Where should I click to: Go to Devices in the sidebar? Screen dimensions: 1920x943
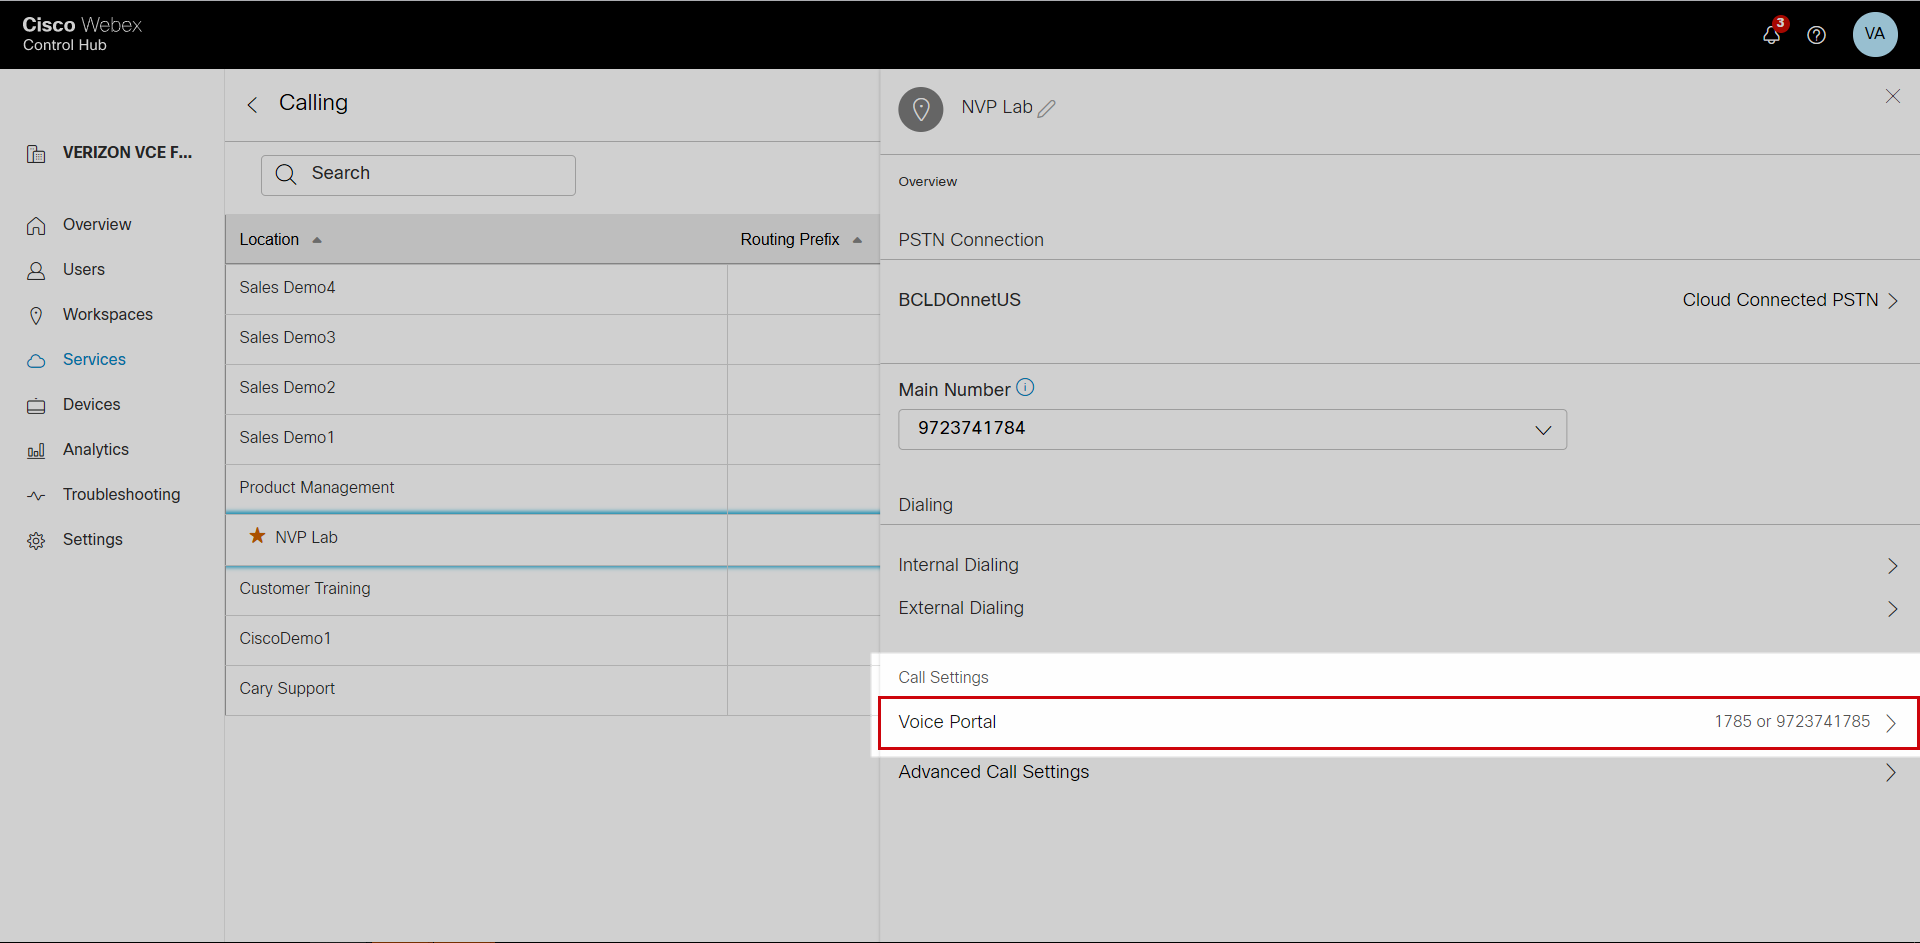pos(91,405)
